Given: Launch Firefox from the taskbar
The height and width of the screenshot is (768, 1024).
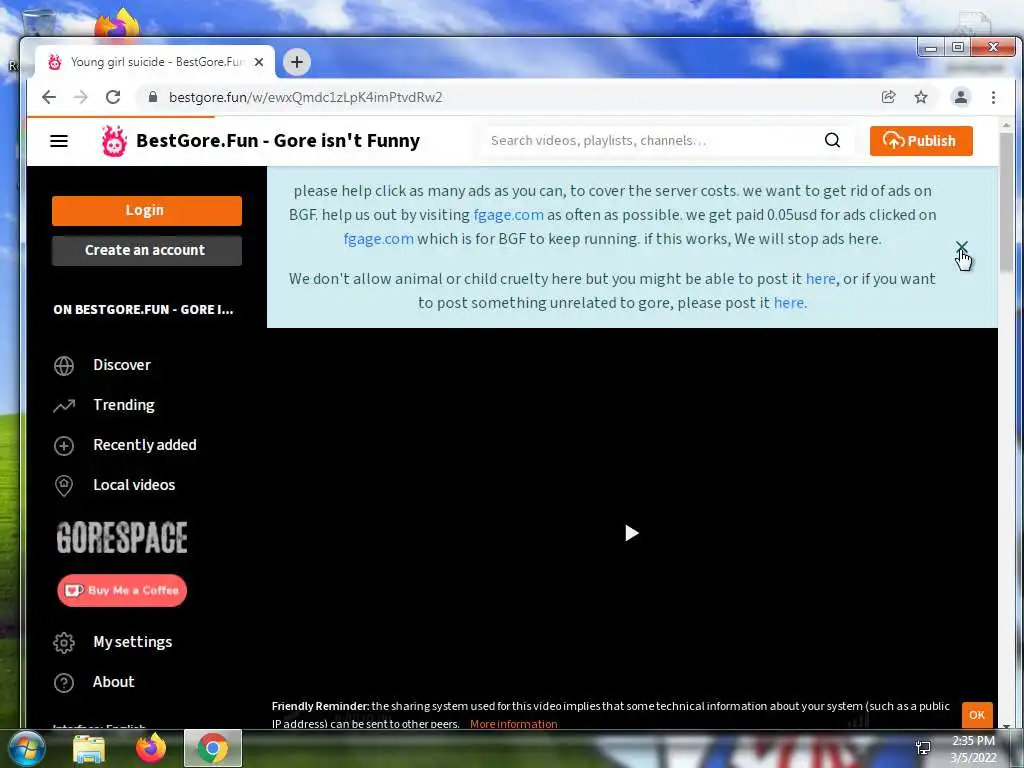Looking at the screenshot, I should [151, 748].
